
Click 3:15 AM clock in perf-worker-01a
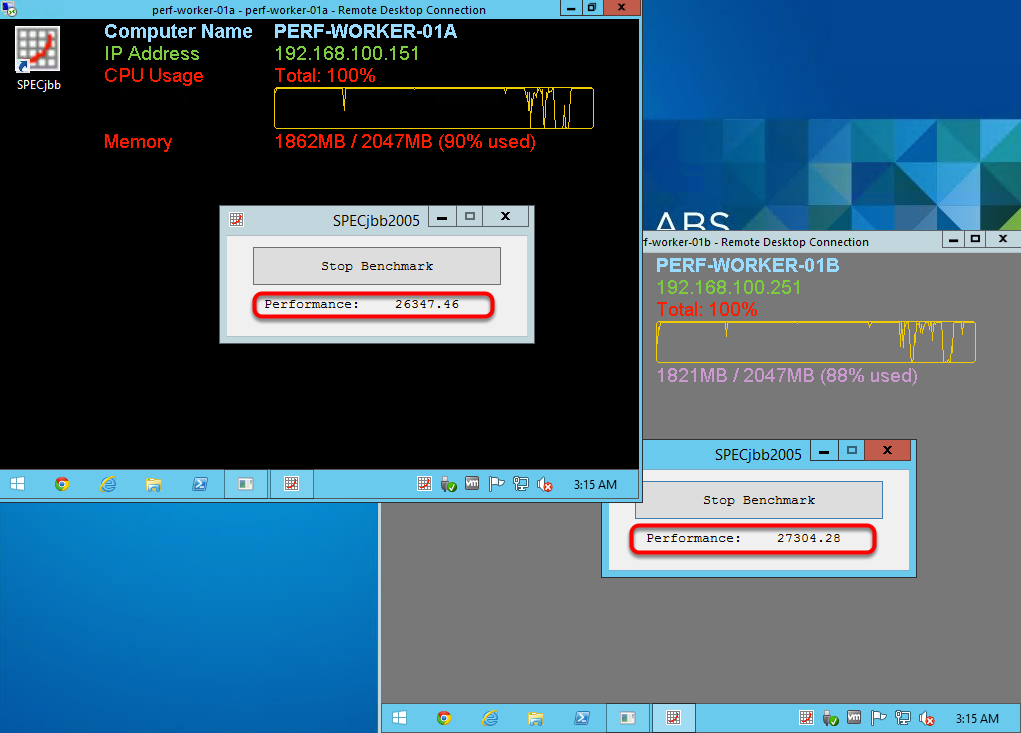click(x=595, y=484)
